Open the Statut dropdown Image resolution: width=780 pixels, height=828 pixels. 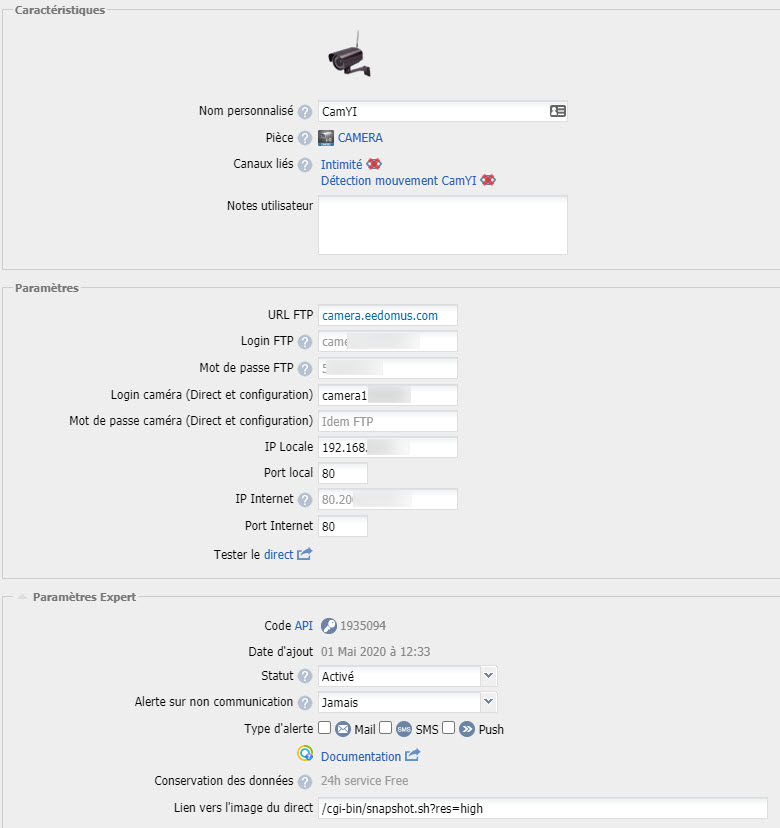pos(408,676)
